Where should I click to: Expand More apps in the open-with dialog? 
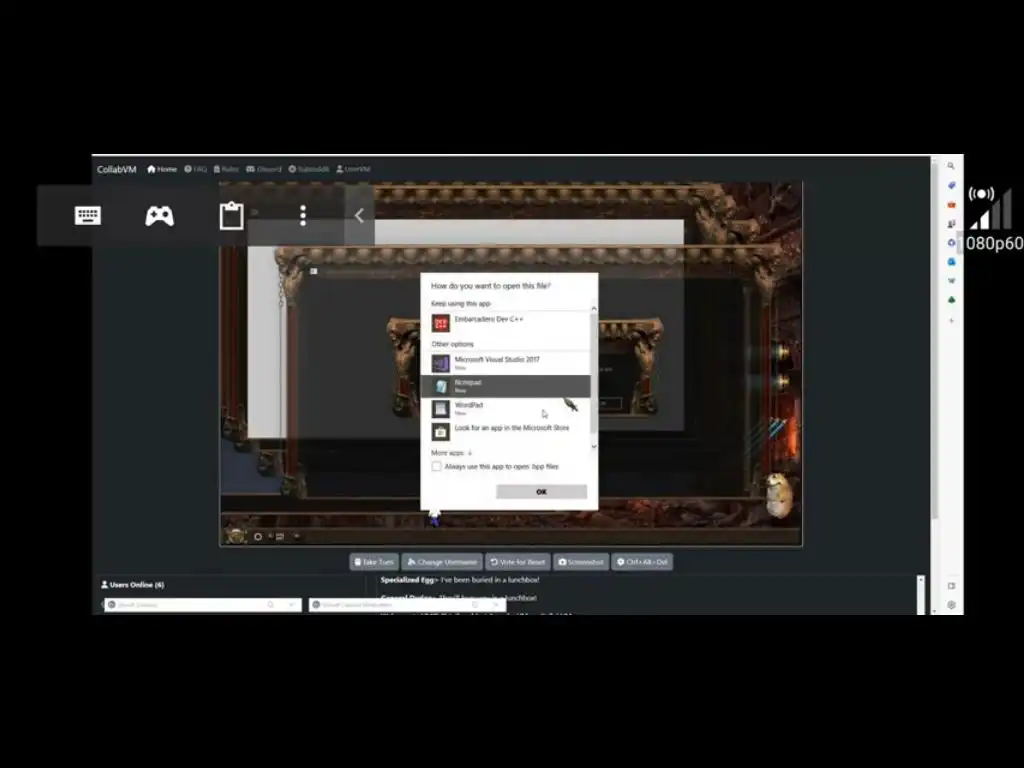(x=451, y=453)
